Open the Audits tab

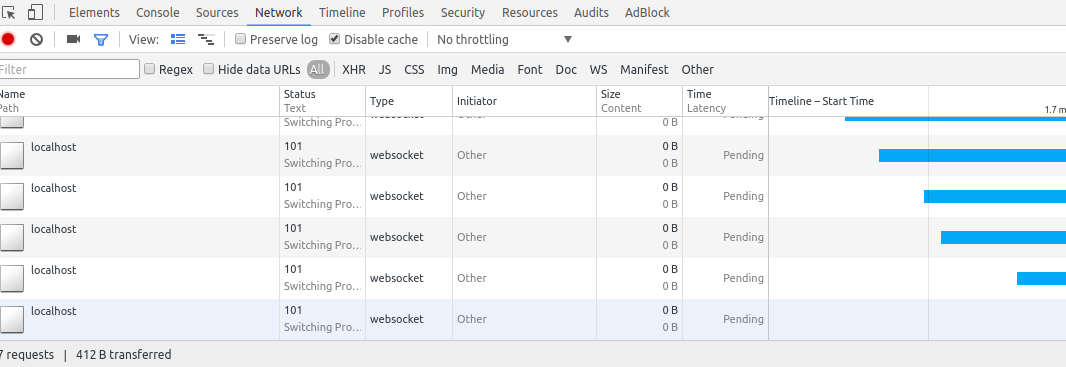click(591, 12)
